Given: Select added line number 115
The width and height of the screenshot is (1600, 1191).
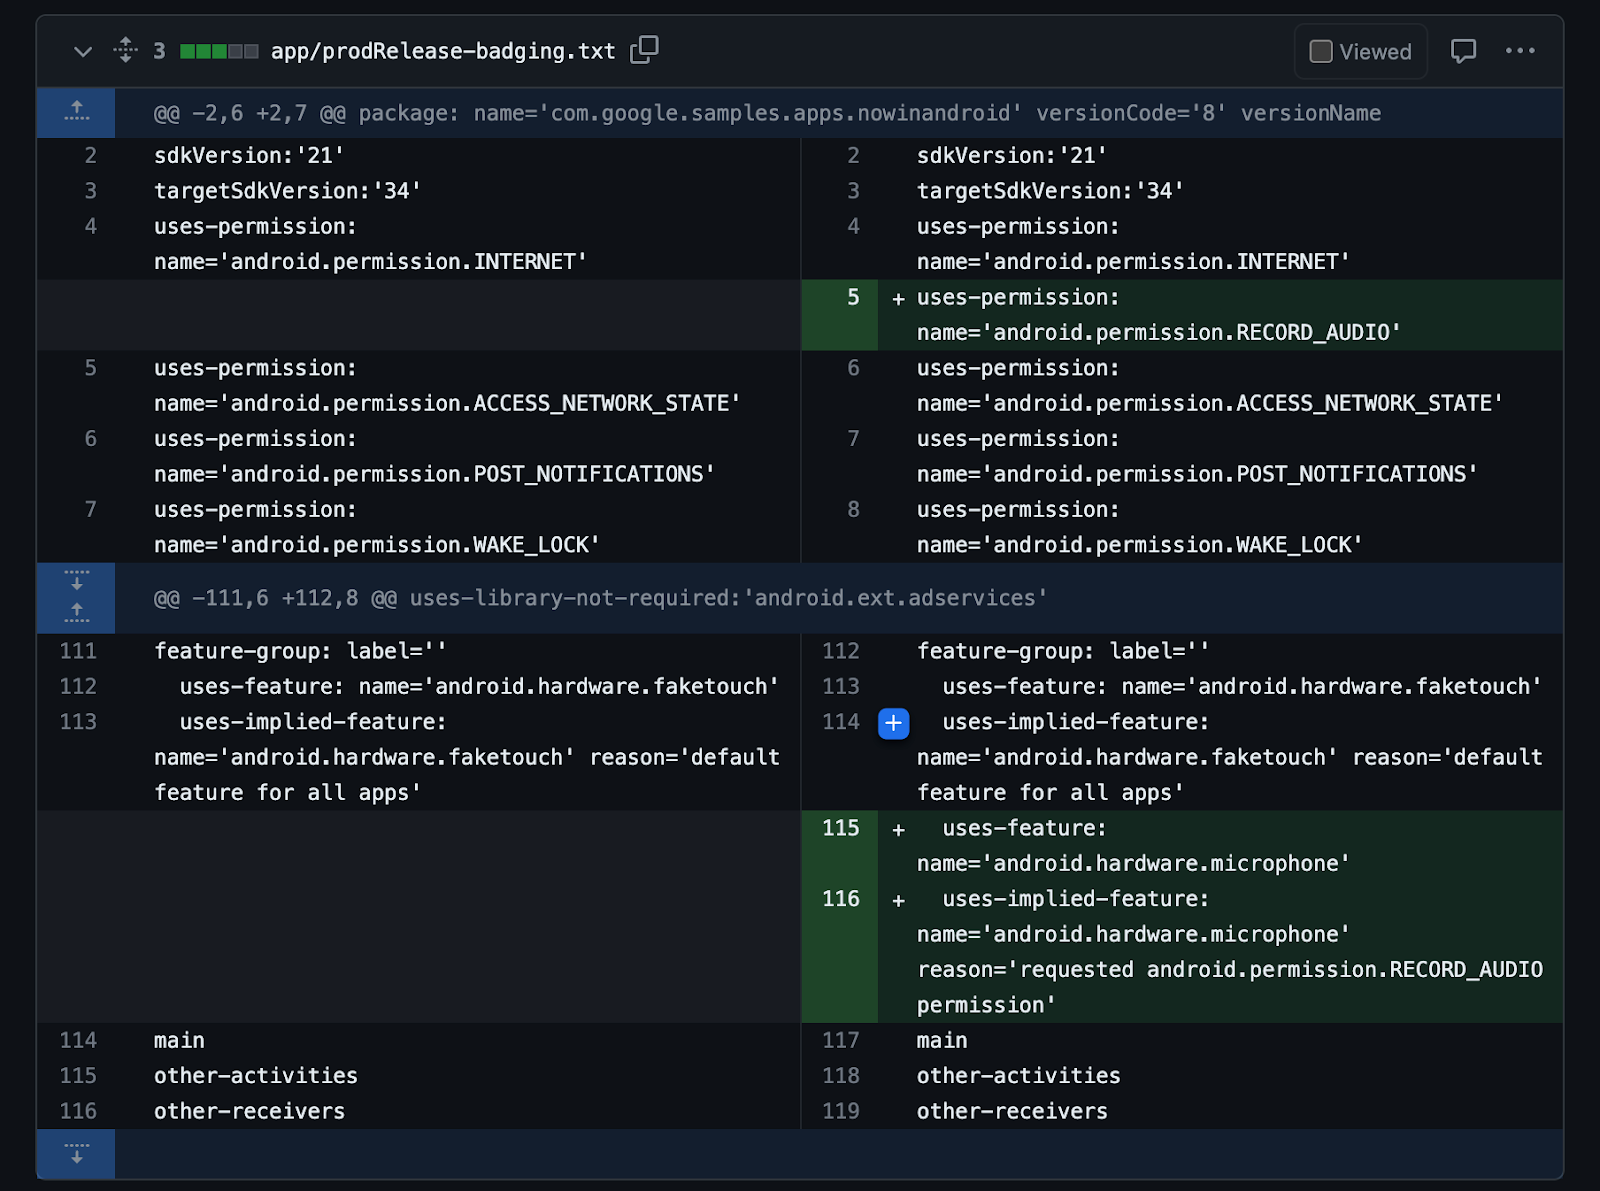Looking at the screenshot, I should point(840,828).
